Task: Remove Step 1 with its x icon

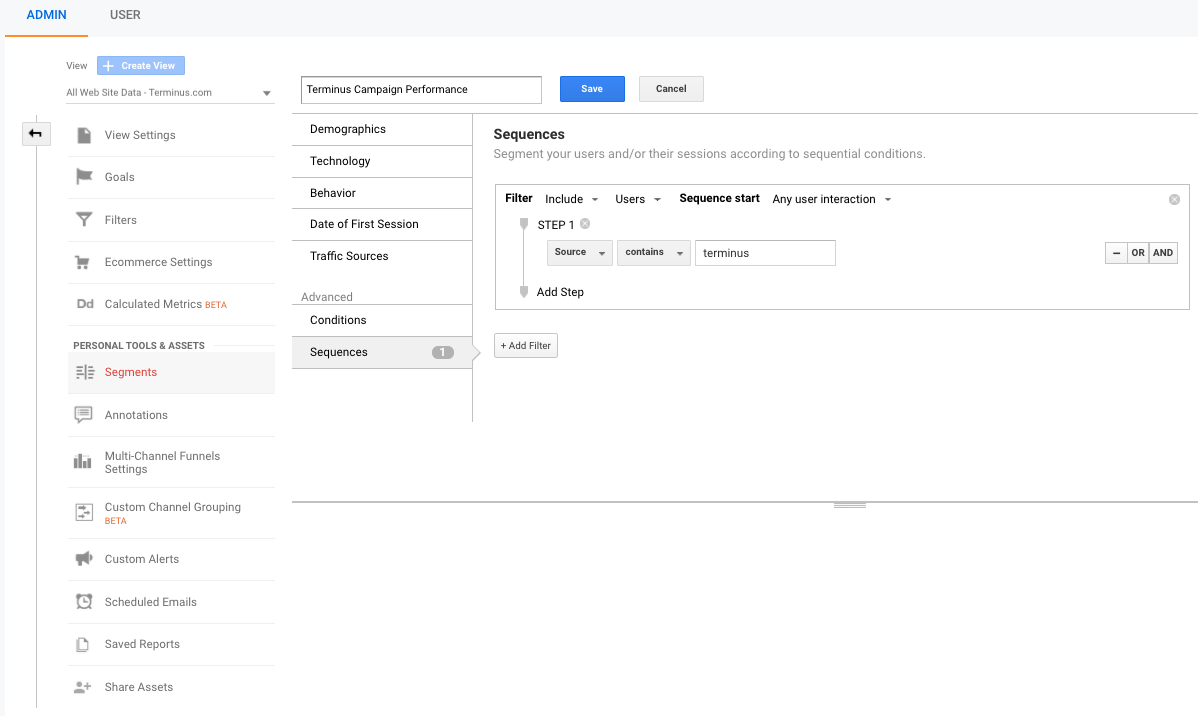Action: click(585, 224)
